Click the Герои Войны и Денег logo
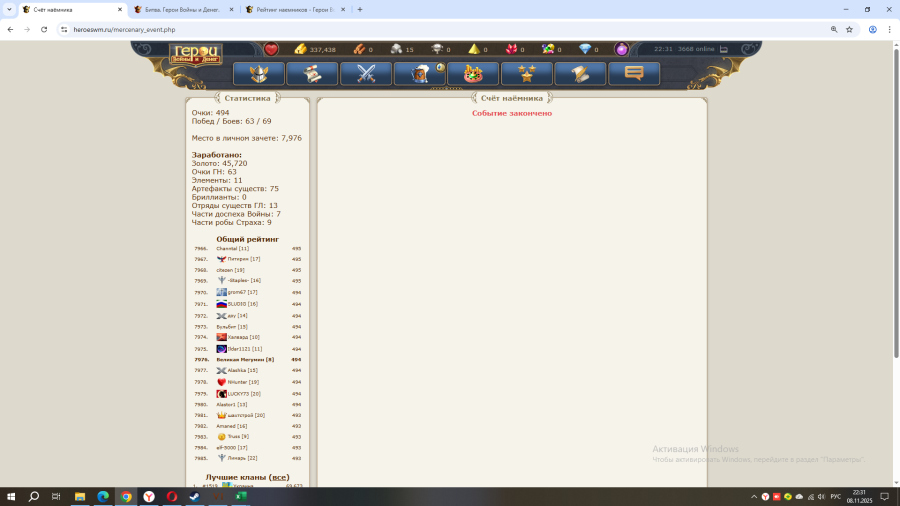This screenshot has width=900, height=506. (x=196, y=54)
